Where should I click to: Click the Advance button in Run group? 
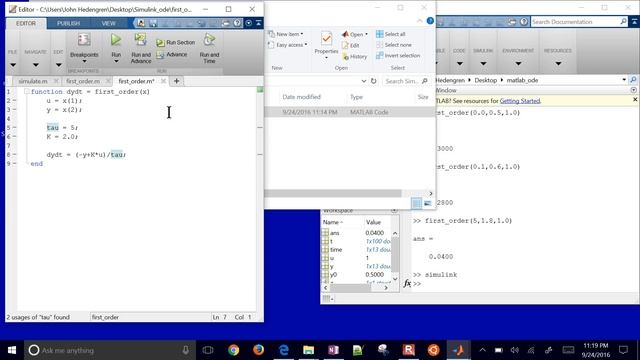point(172,54)
